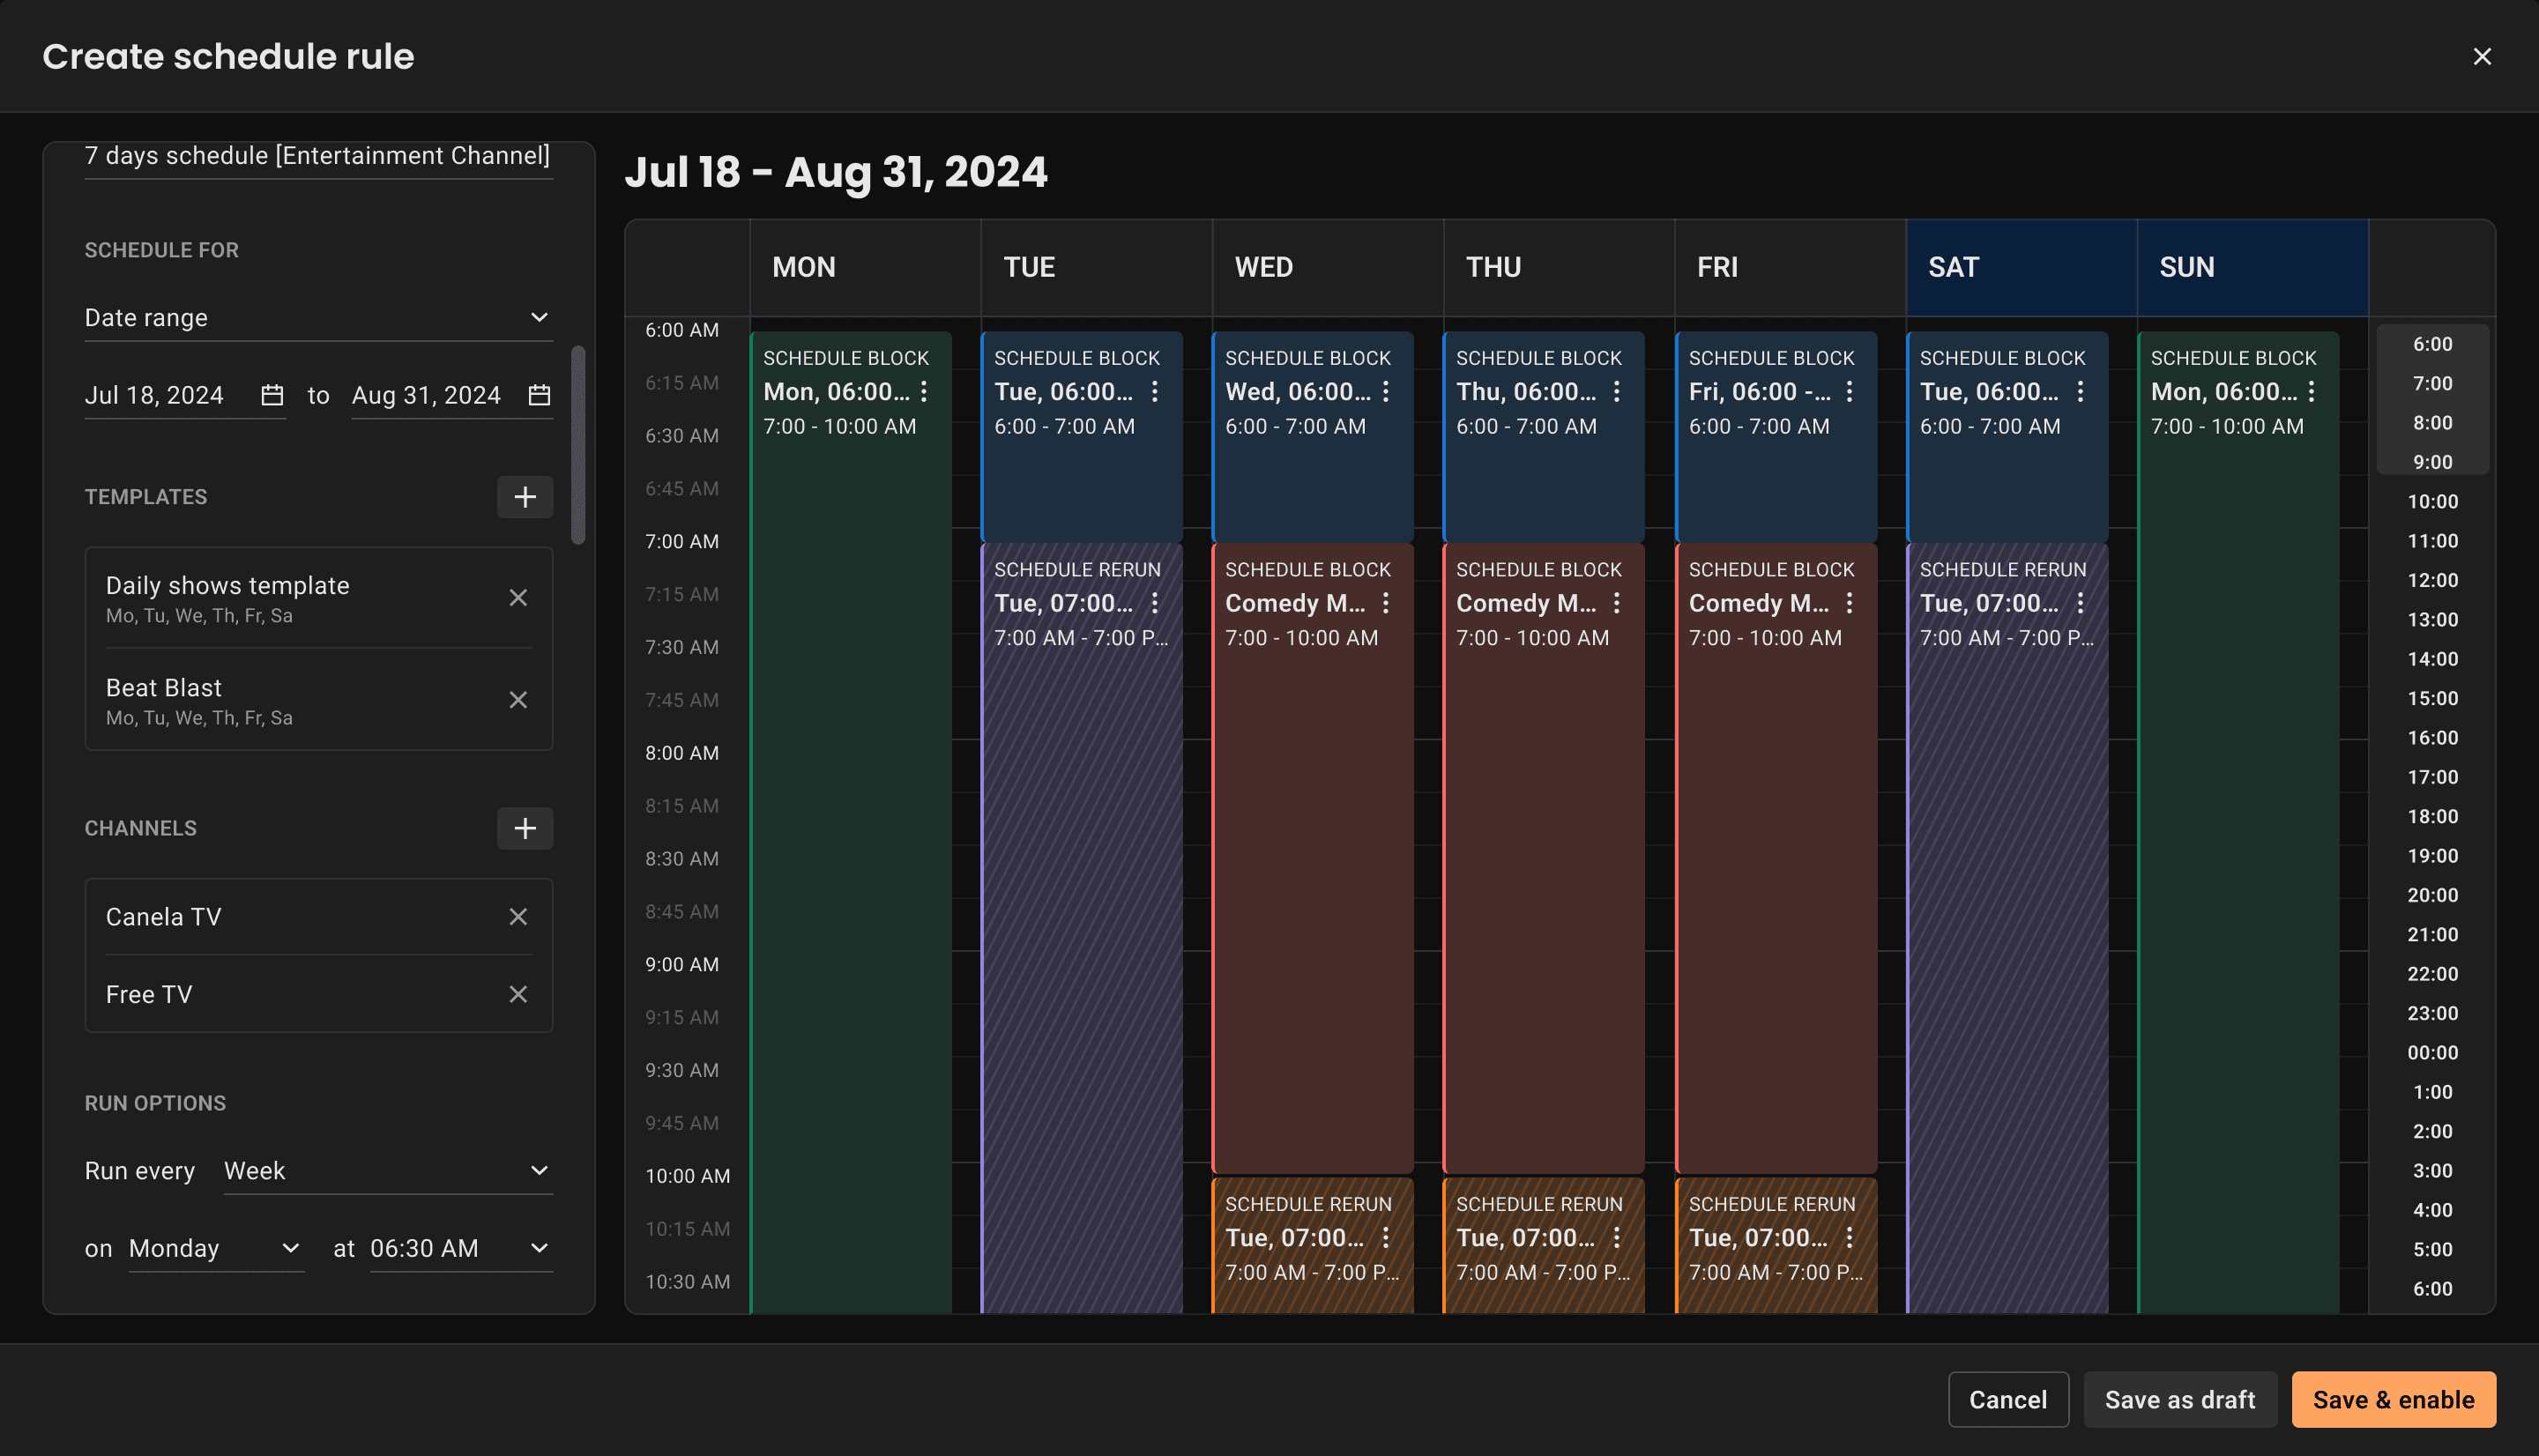This screenshot has height=1456, width=2539.
Task: Open options for Saturday schedule rerun block
Action: [x=2080, y=603]
